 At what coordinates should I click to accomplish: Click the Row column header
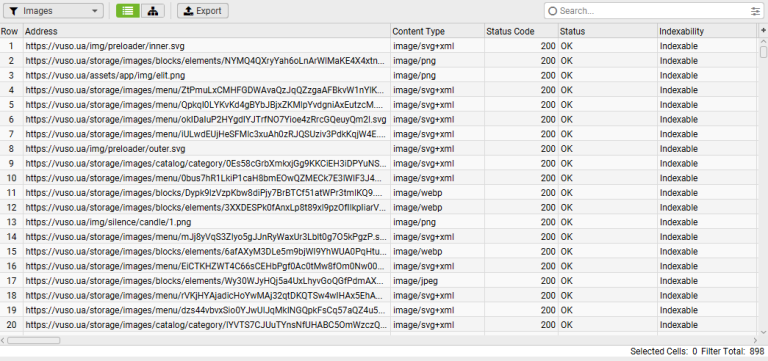11,31
